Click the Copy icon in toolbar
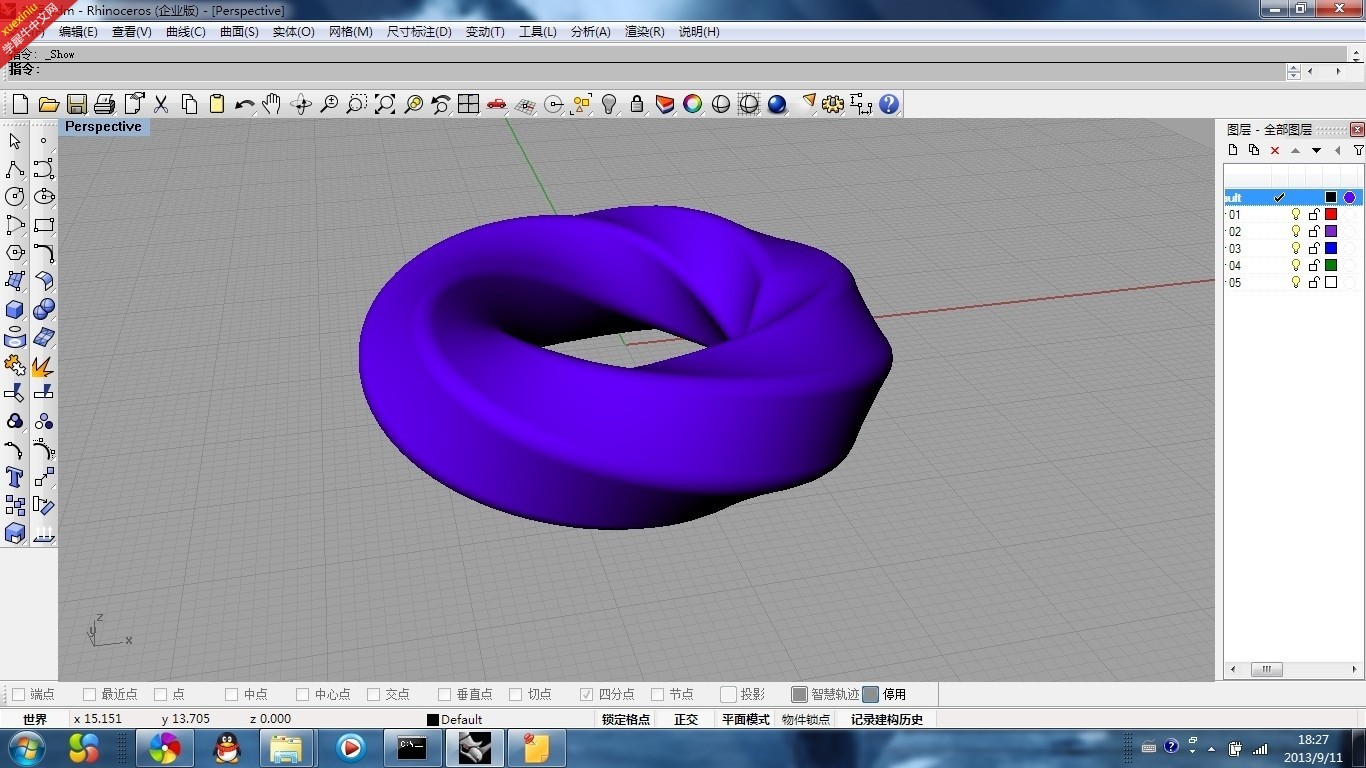This screenshot has width=1366, height=768. click(189, 104)
